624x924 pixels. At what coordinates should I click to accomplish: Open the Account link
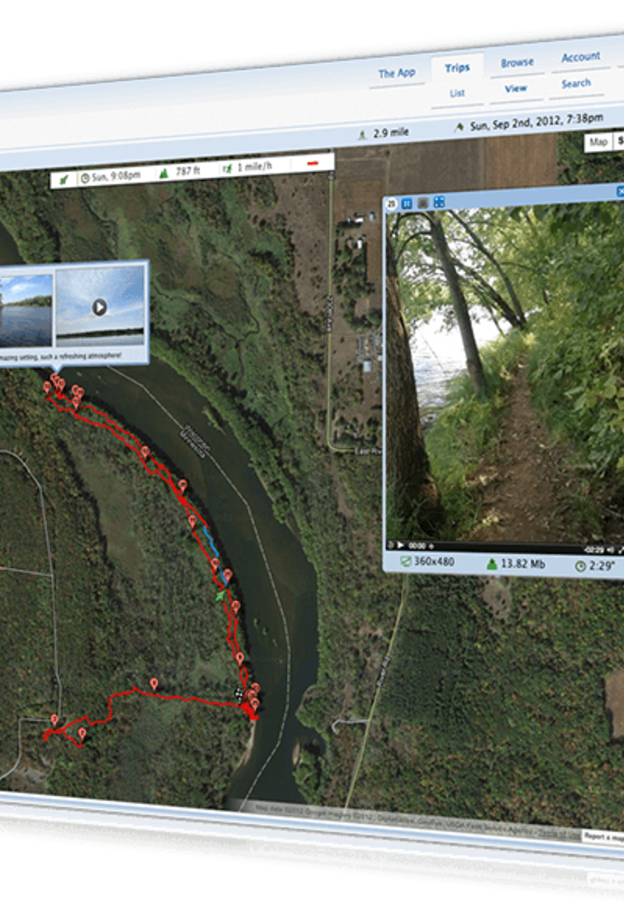580,57
